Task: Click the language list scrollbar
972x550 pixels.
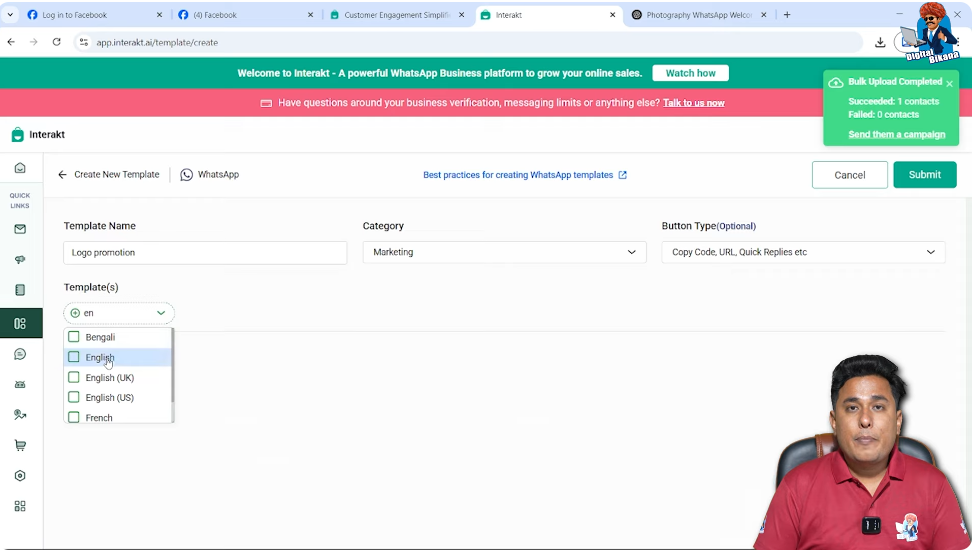Action: tap(173, 366)
